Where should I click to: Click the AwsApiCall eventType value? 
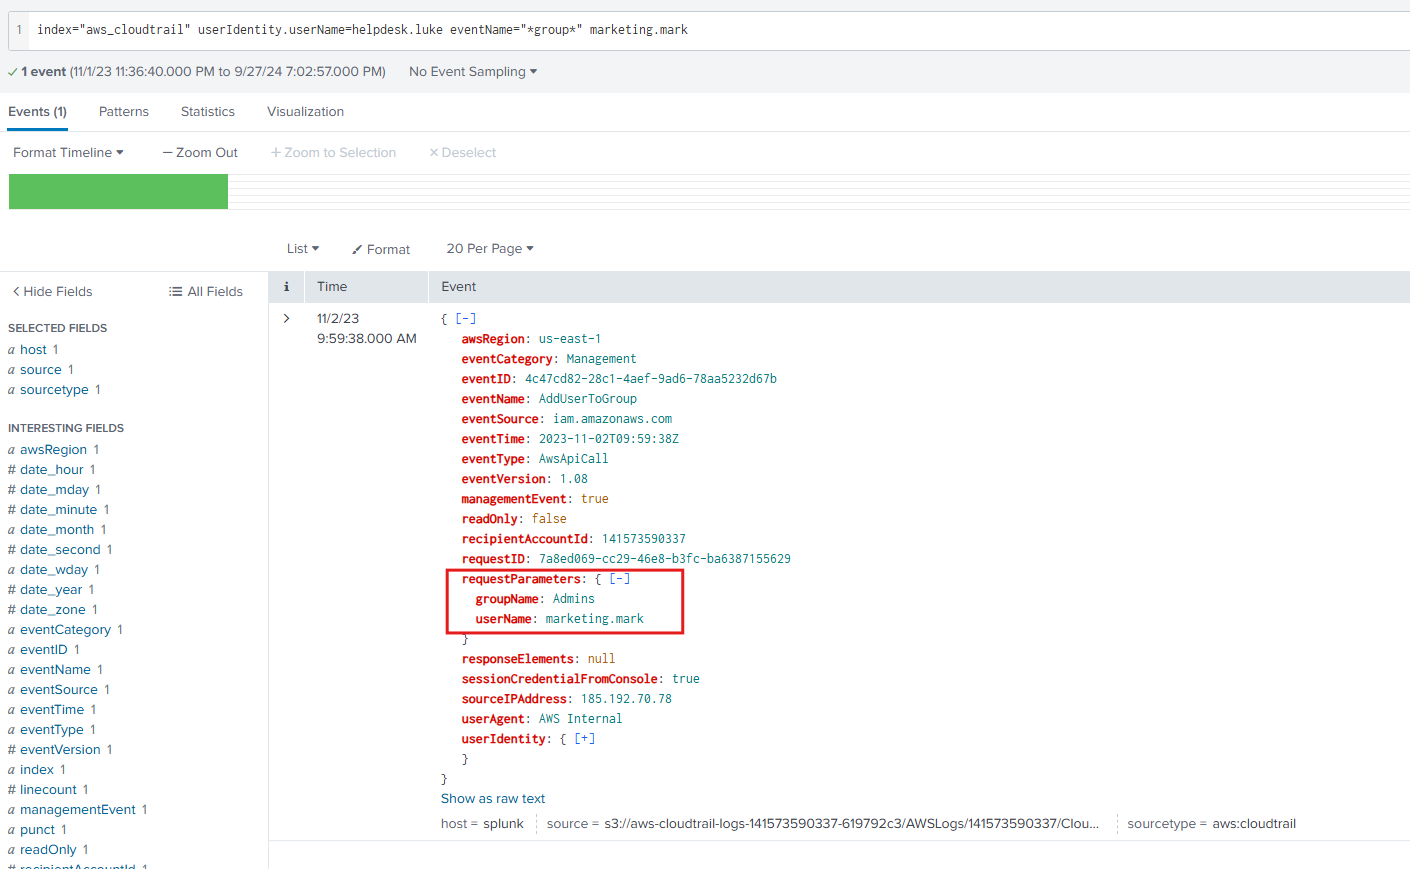point(573,459)
